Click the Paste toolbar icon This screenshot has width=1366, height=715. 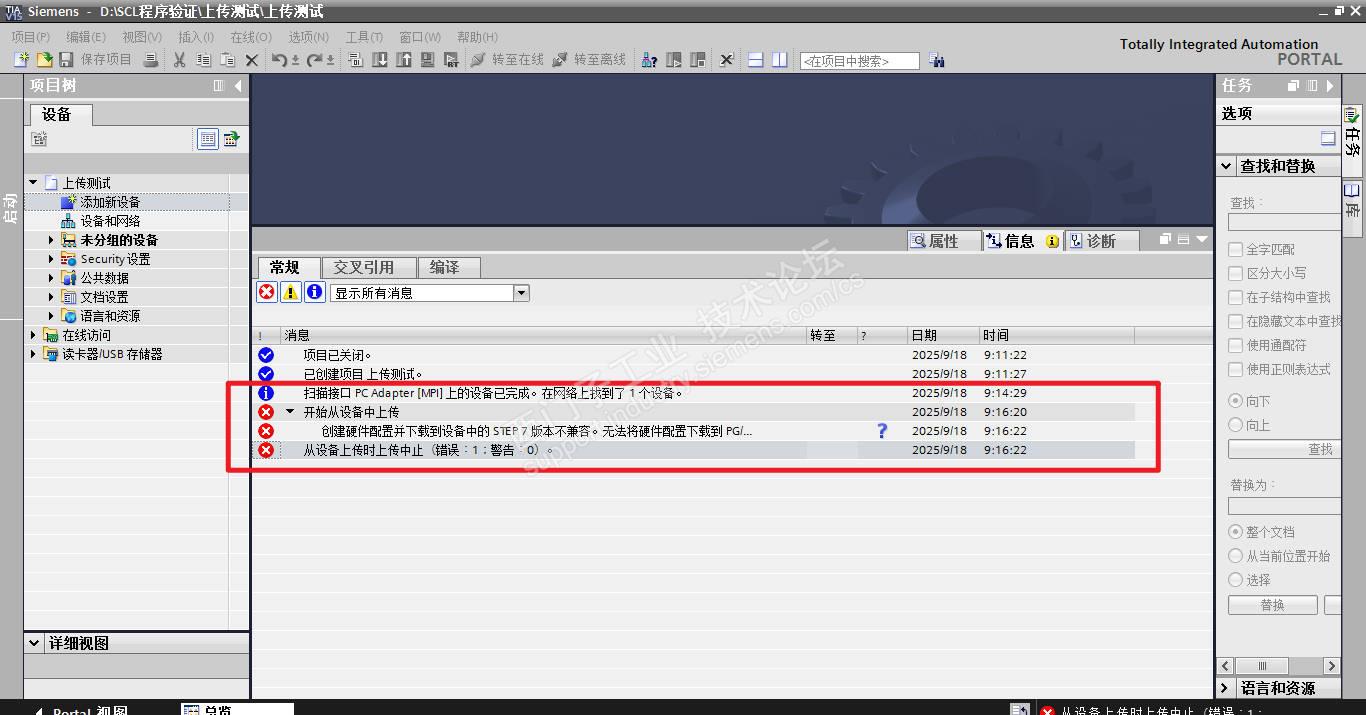coord(227,60)
